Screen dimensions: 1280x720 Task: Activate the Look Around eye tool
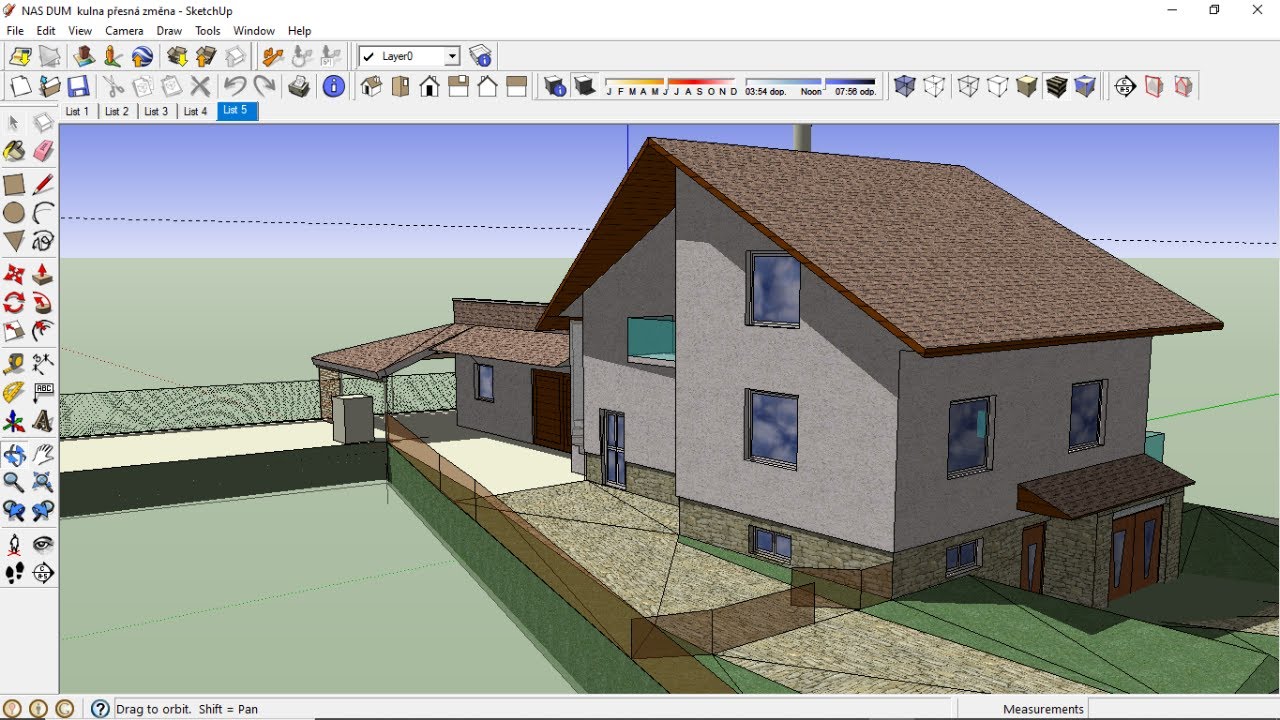(43, 545)
